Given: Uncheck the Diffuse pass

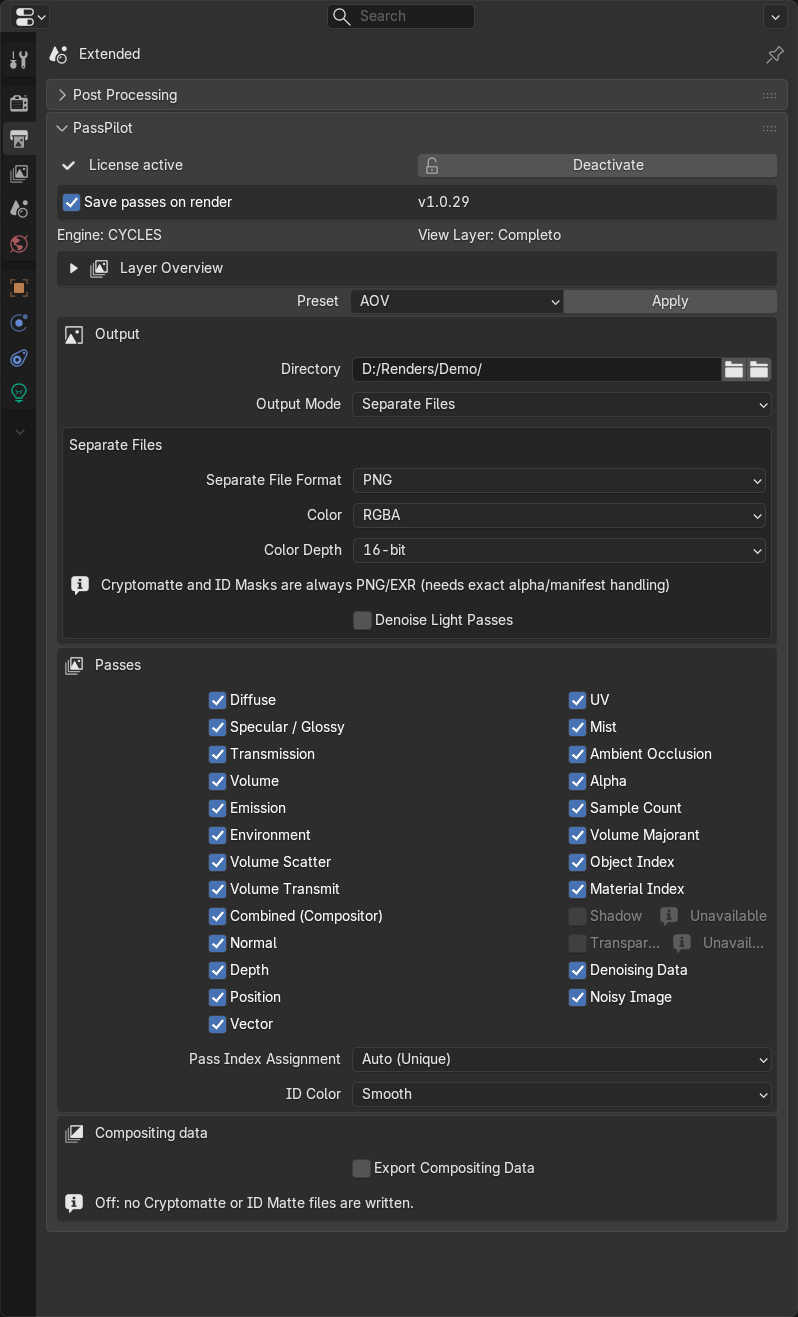Looking at the screenshot, I should pyautogui.click(x=217, y=700).
